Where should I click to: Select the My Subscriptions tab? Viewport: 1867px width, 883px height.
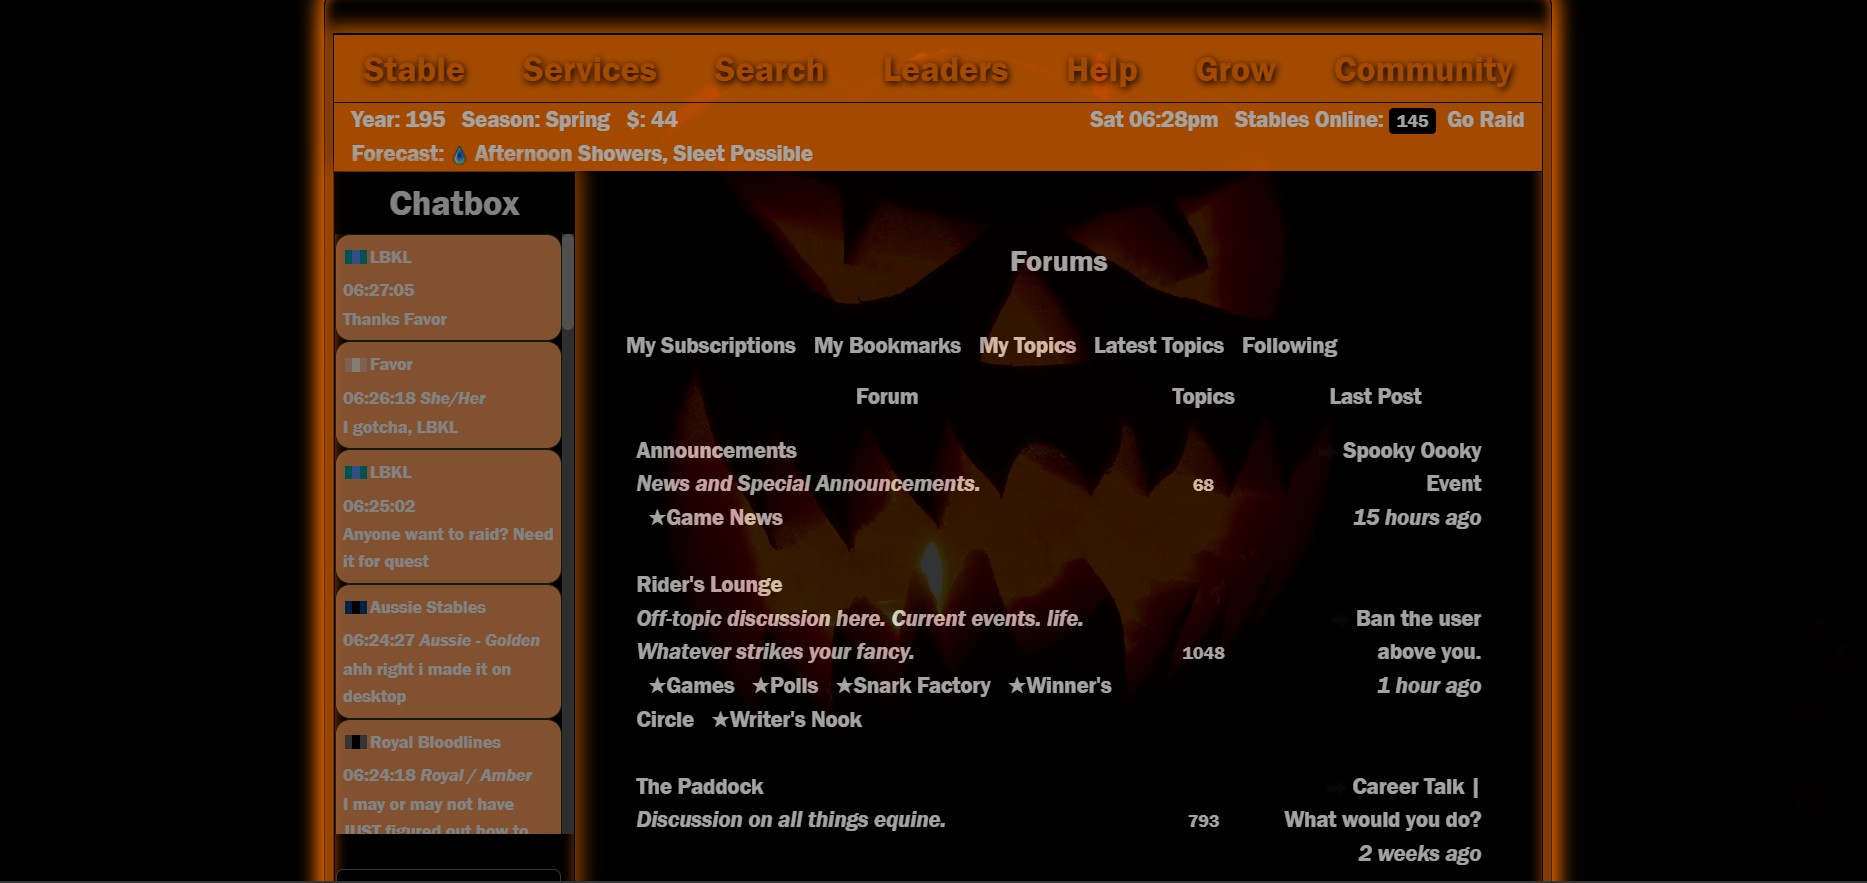710,346
